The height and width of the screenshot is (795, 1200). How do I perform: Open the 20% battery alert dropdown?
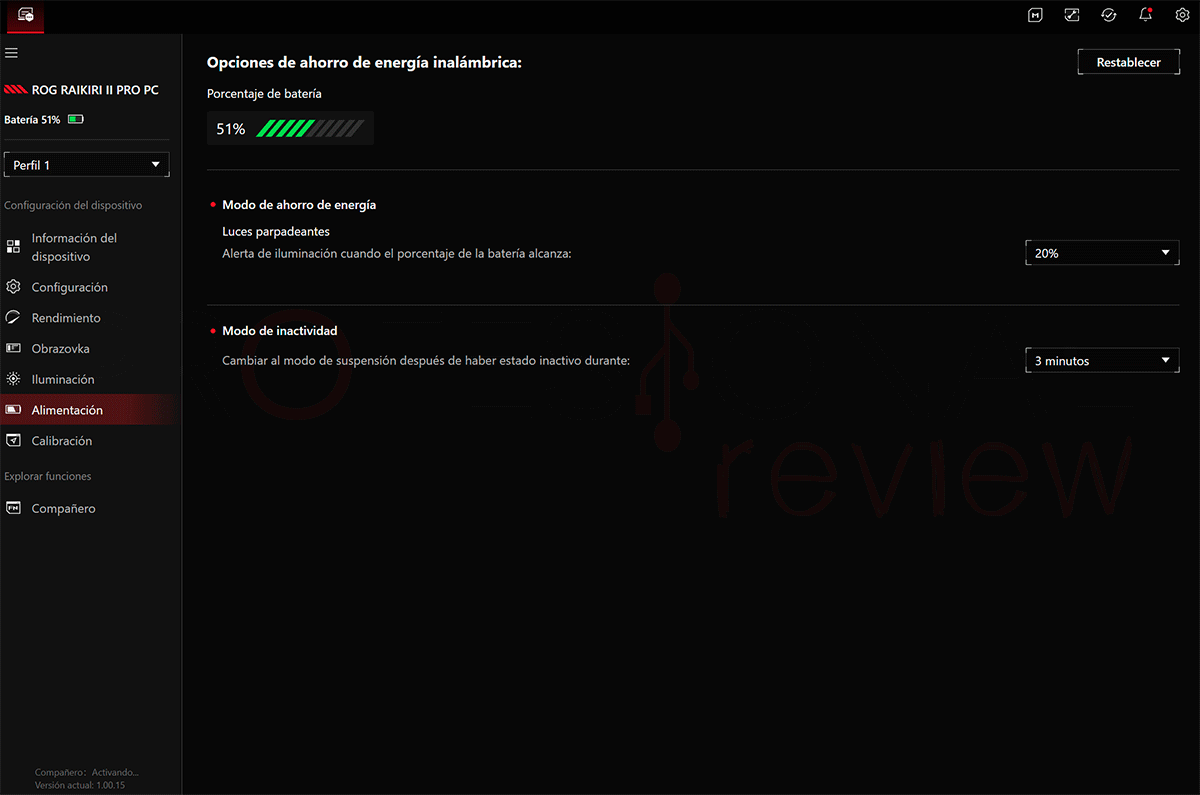click(x=1102, y=253)
